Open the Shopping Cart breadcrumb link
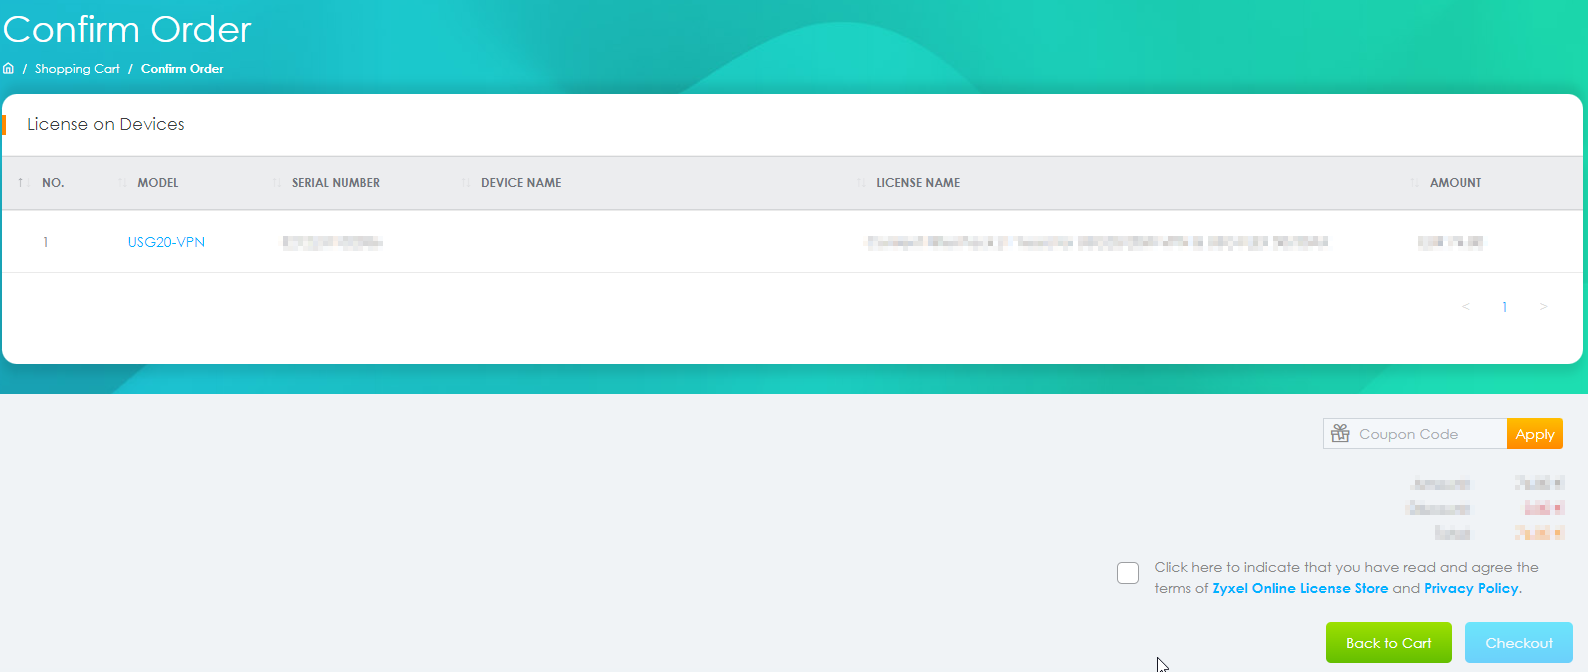 pos(77,69)
